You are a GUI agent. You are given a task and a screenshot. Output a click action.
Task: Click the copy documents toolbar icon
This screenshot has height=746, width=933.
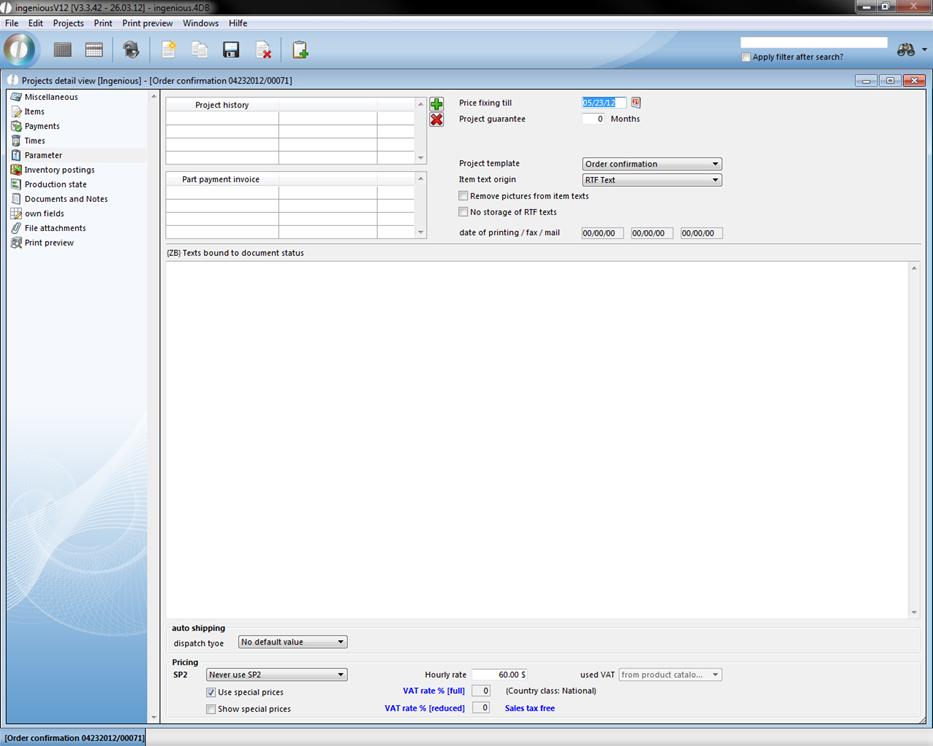coord(200,50)
